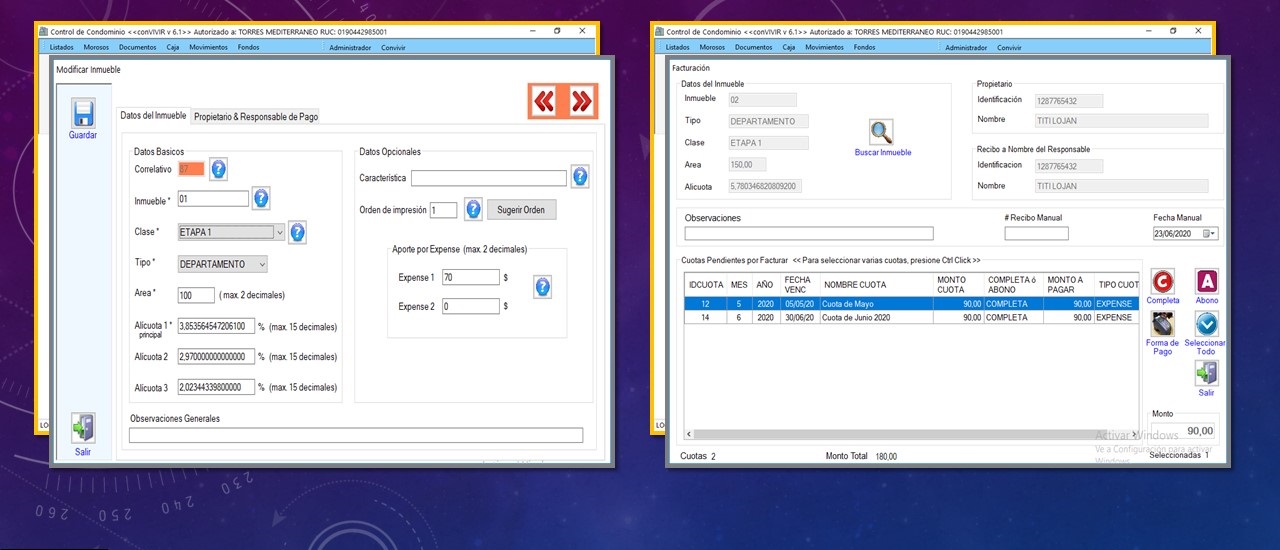Click the Salir exit icon in Modificar Inmueble

pos(83,428)
